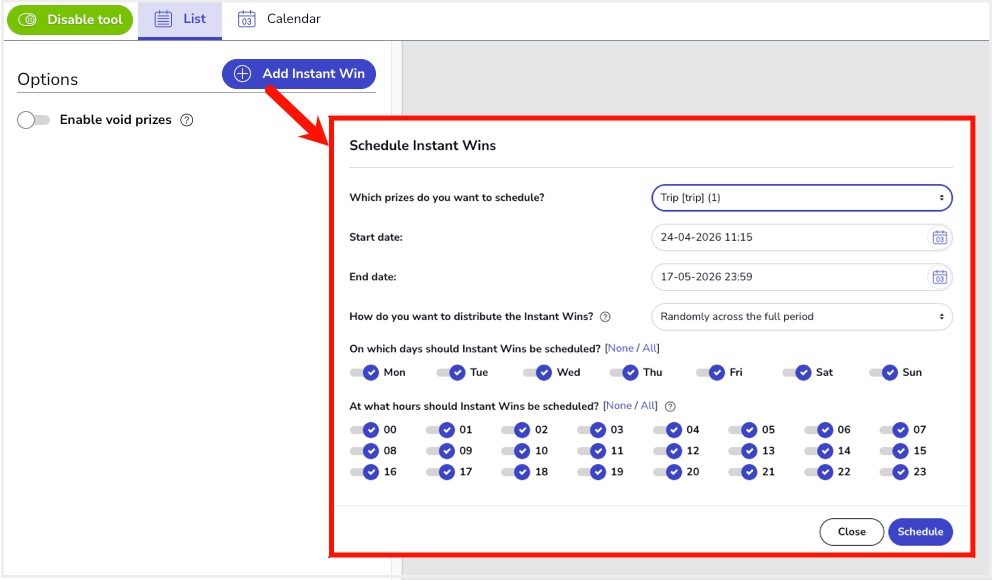Viewport: 992px width, 580px height.
Task: Open the End date calendar picker icon
Action: point(939,277)
